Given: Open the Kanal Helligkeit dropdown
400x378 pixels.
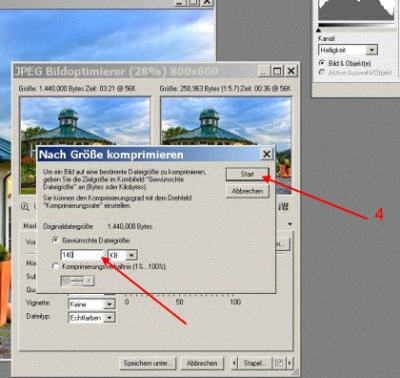Looking at the screenshot, I should 371,50.
